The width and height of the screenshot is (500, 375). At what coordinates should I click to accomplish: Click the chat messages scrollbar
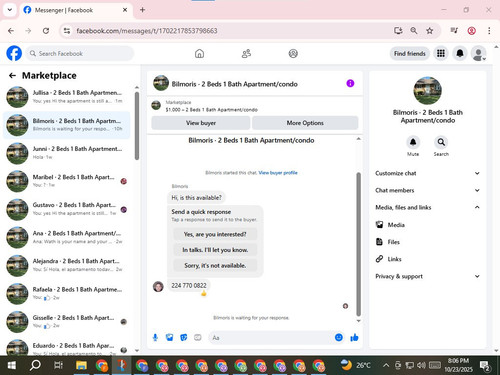point(359,243)
